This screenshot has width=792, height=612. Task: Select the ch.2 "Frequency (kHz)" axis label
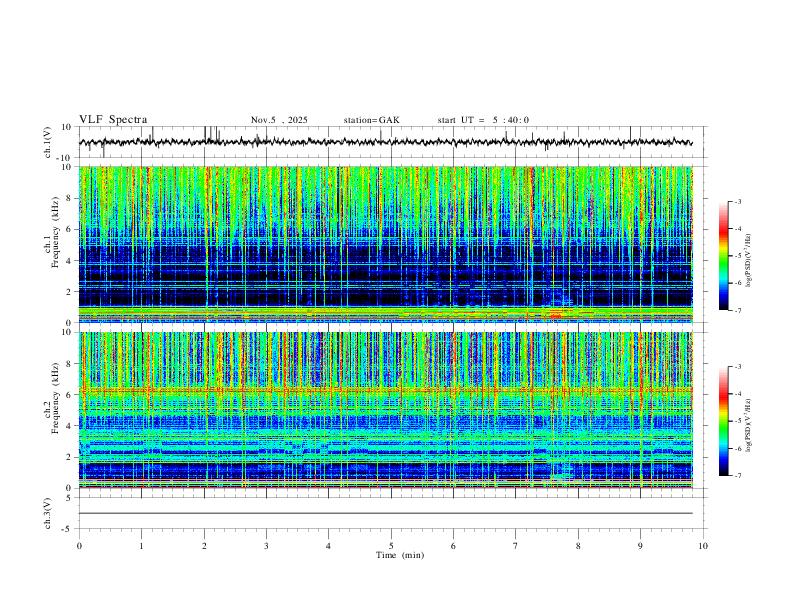55,398
